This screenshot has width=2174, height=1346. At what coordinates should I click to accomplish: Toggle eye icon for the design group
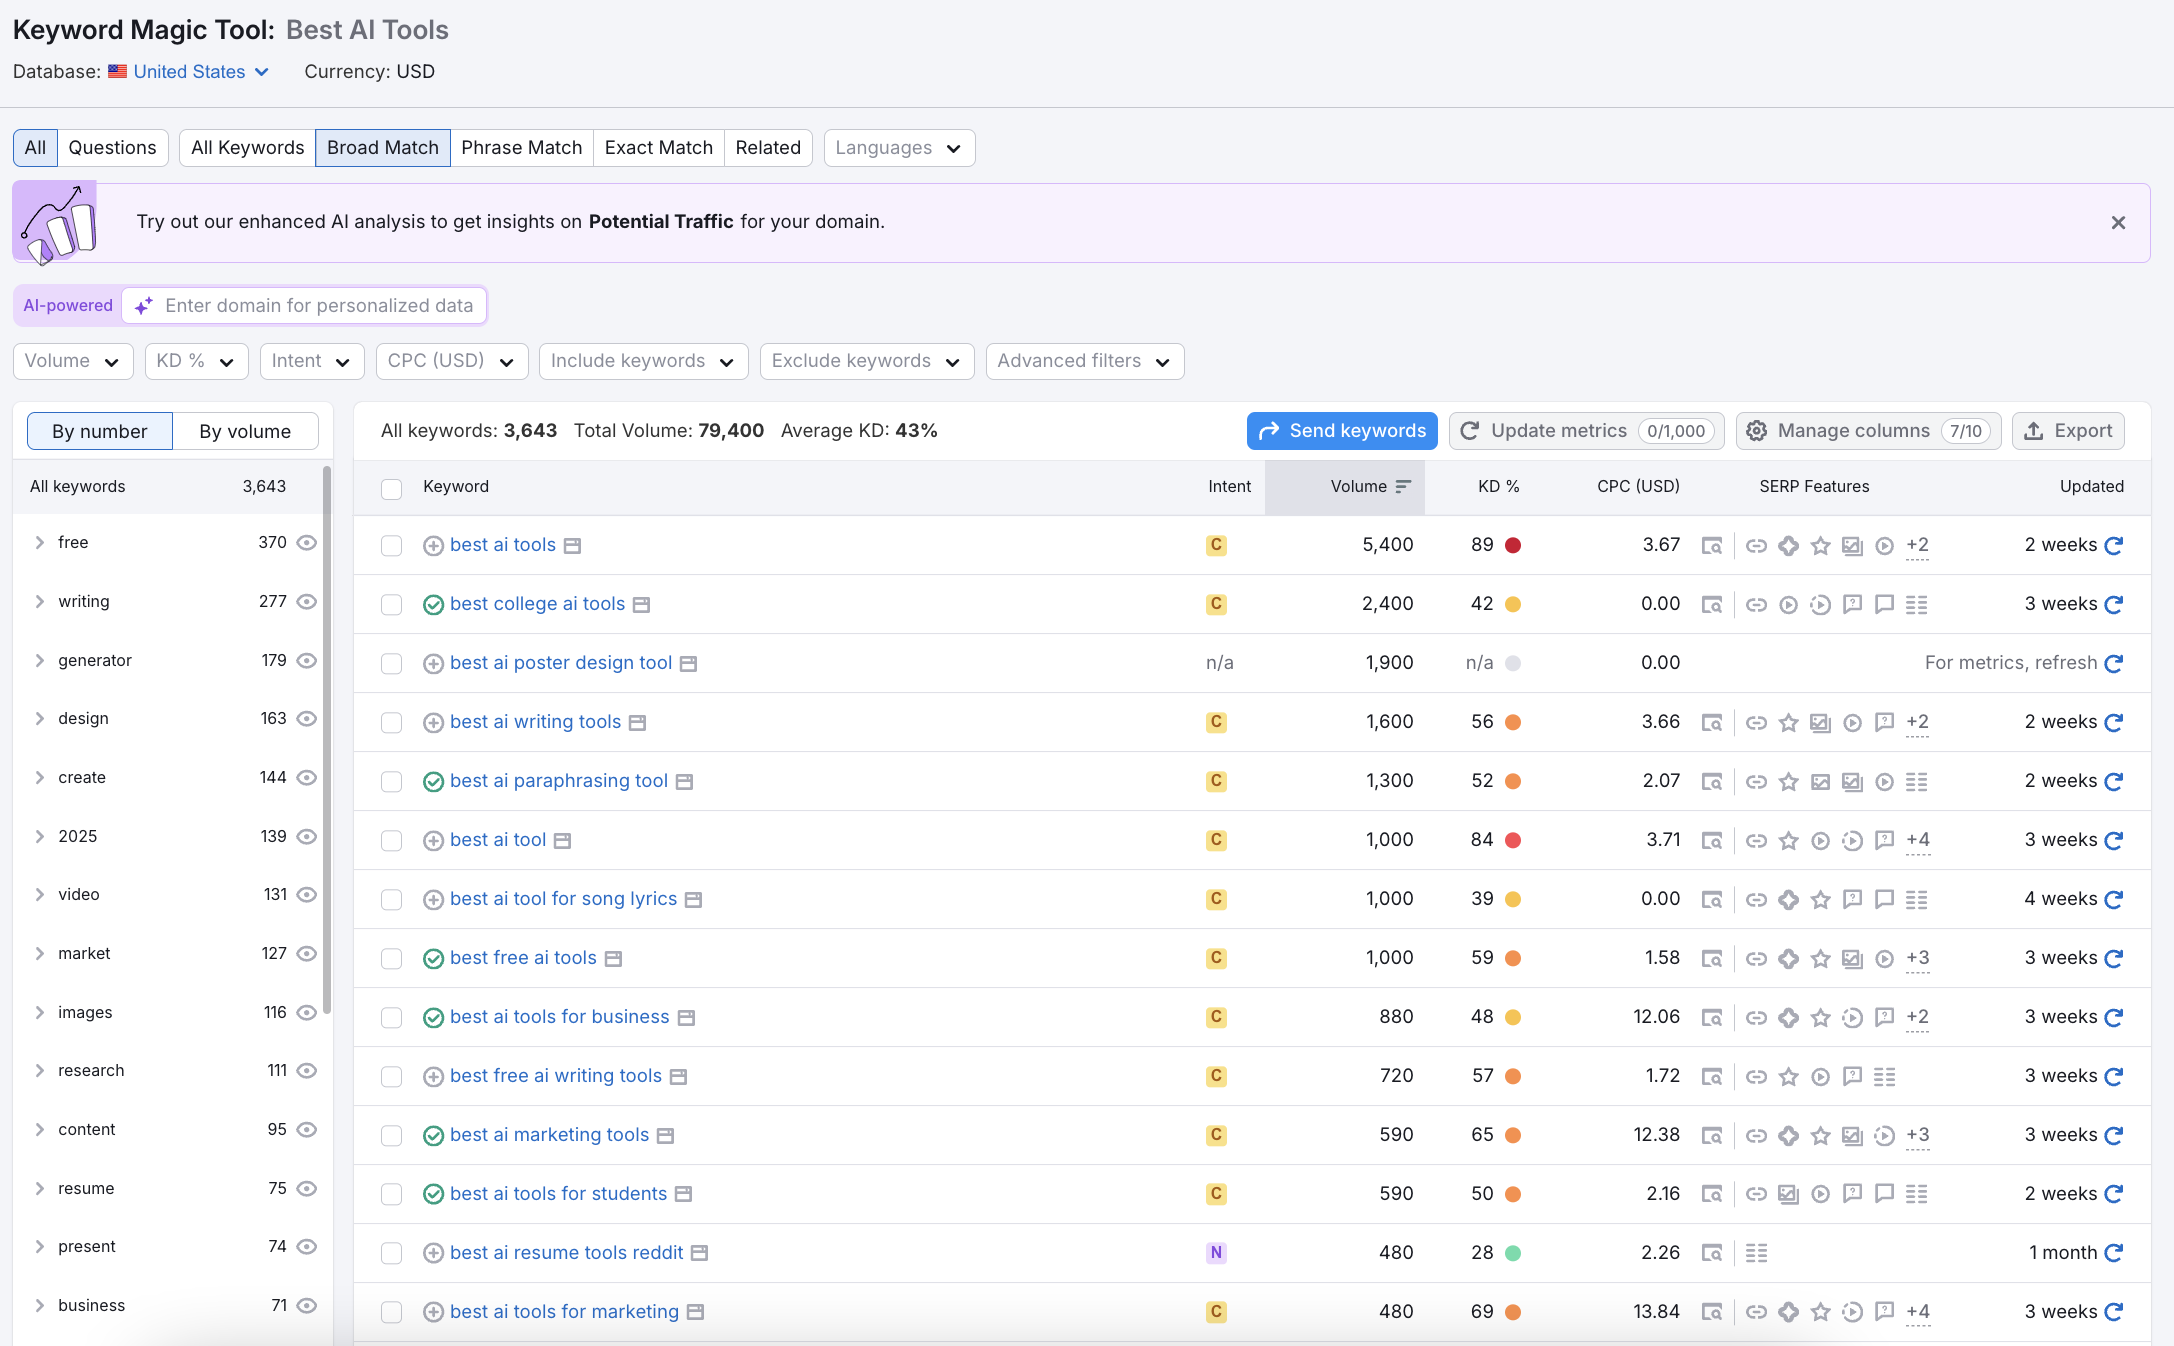pos(307,719)
